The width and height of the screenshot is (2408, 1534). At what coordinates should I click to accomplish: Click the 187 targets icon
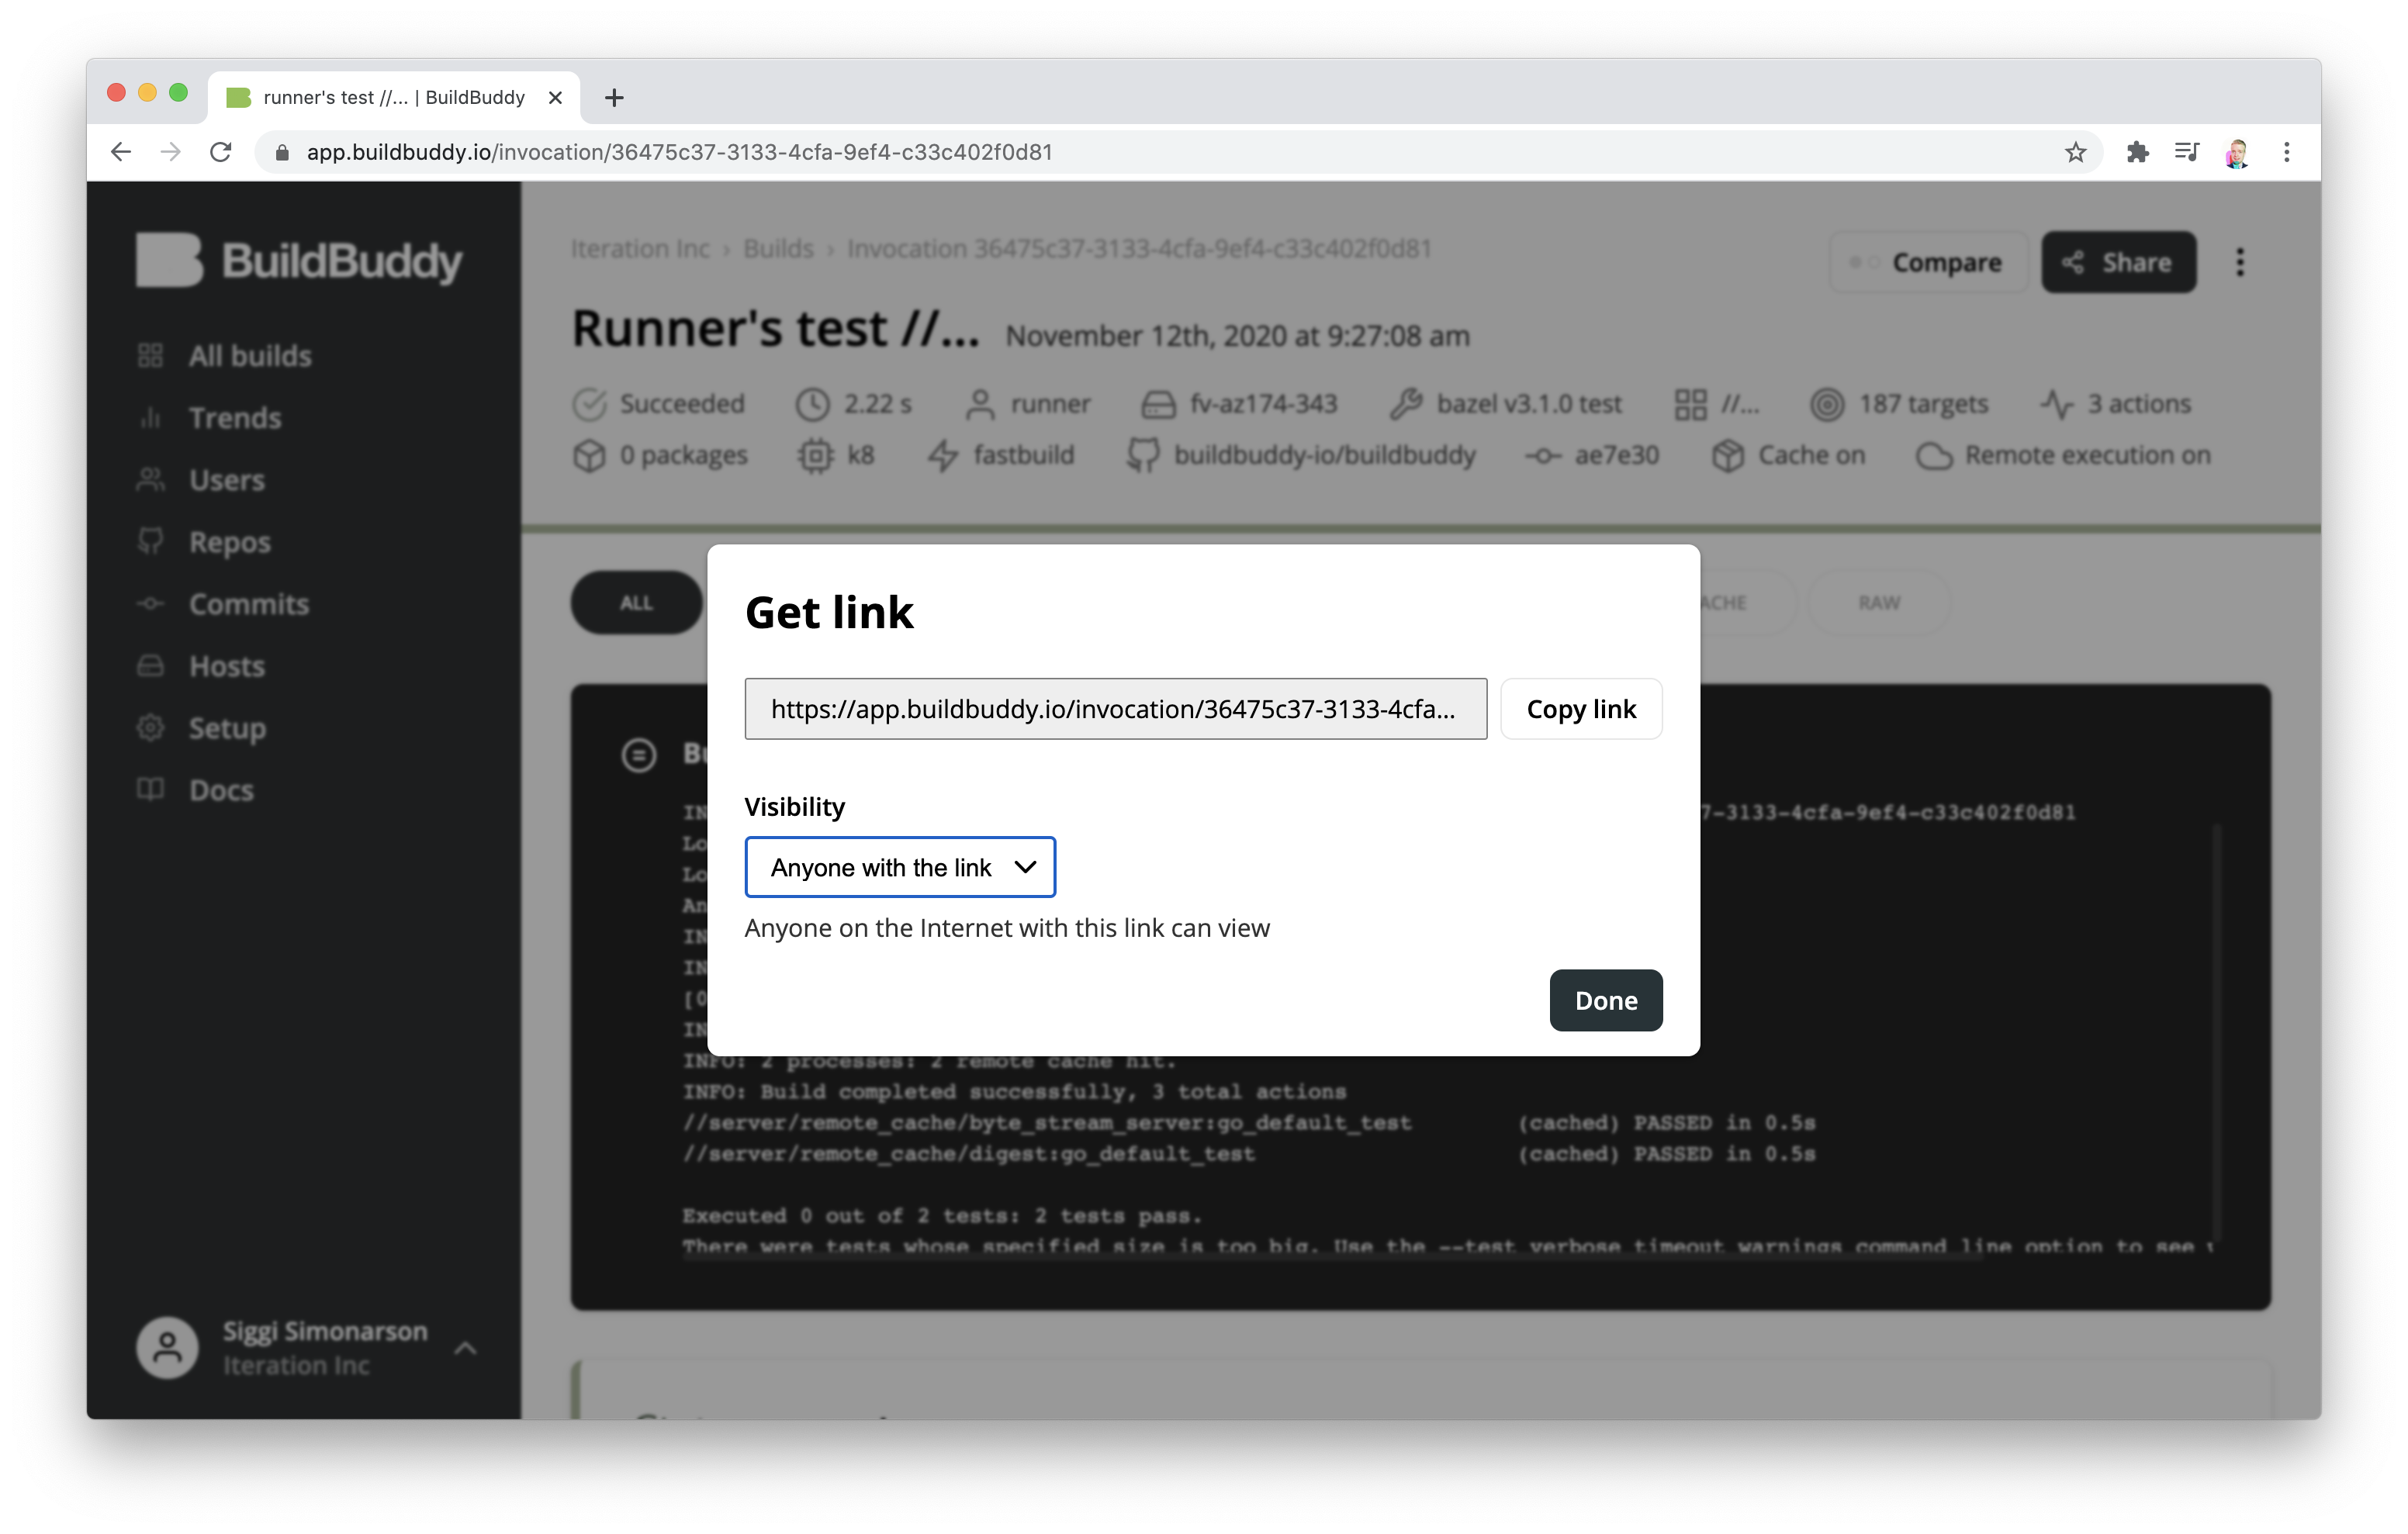pos(1827,404)
